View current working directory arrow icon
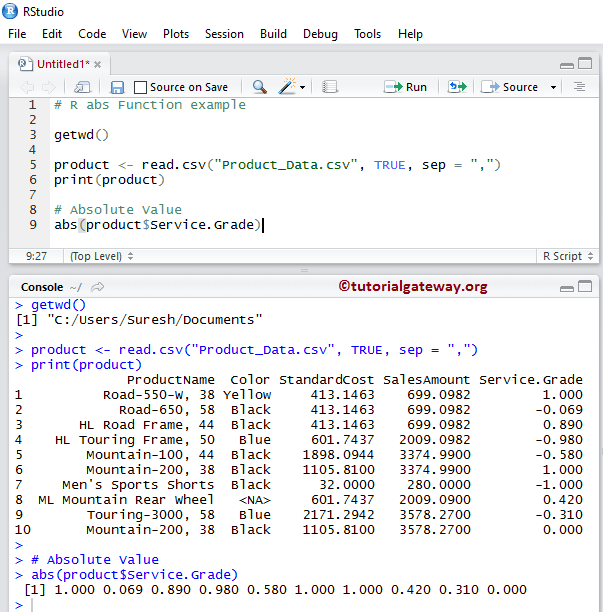 97,287
